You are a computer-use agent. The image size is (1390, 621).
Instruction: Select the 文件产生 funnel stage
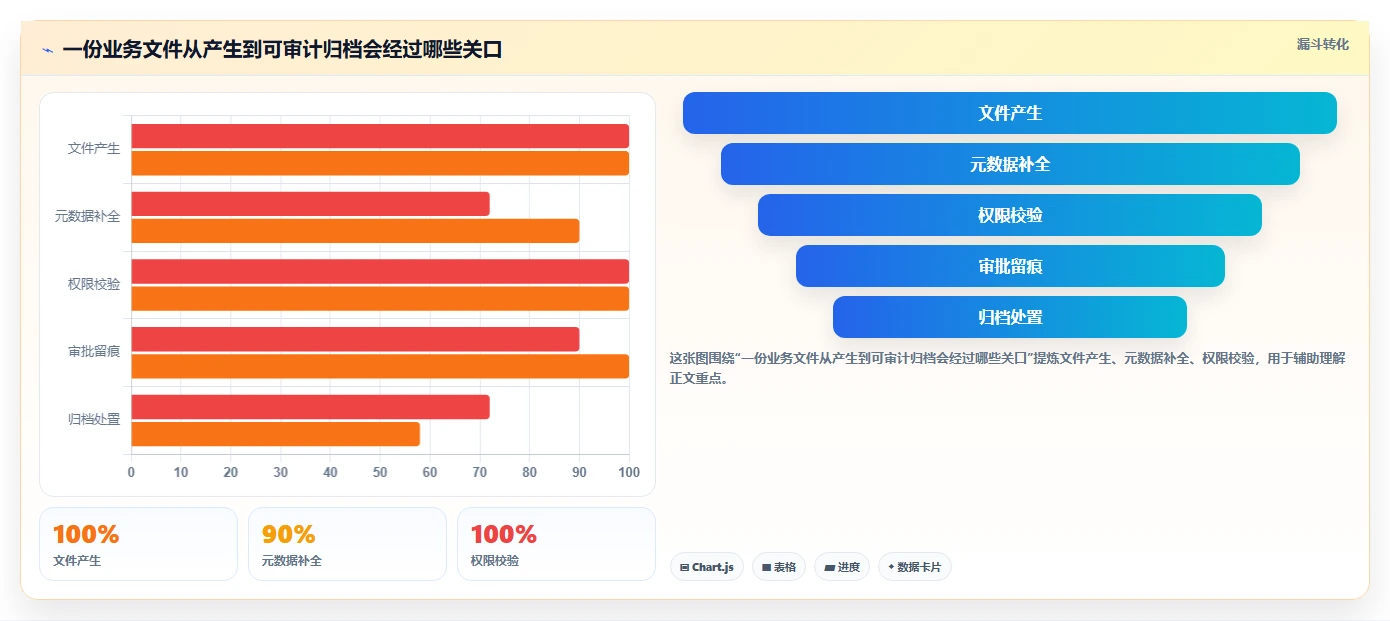coord(1010,113)
